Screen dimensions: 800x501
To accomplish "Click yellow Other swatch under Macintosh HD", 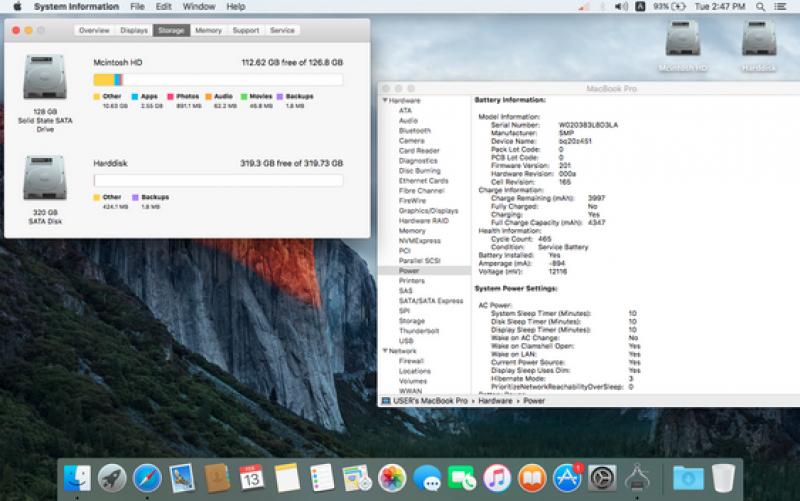I will pyautogui.click(x=96, y=96).
